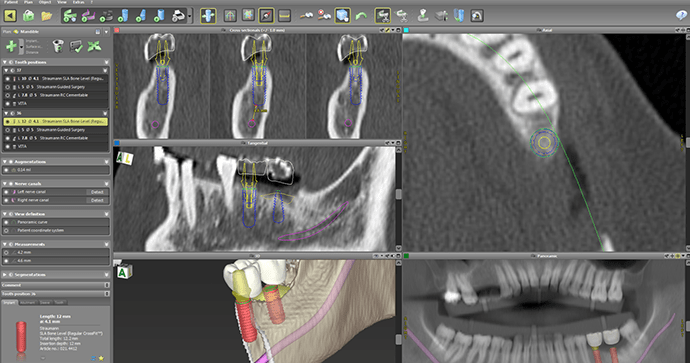The width and height of the screenshot is (690, 363).
Task: Open the Extras menu
Action: [x=79, y=2]
